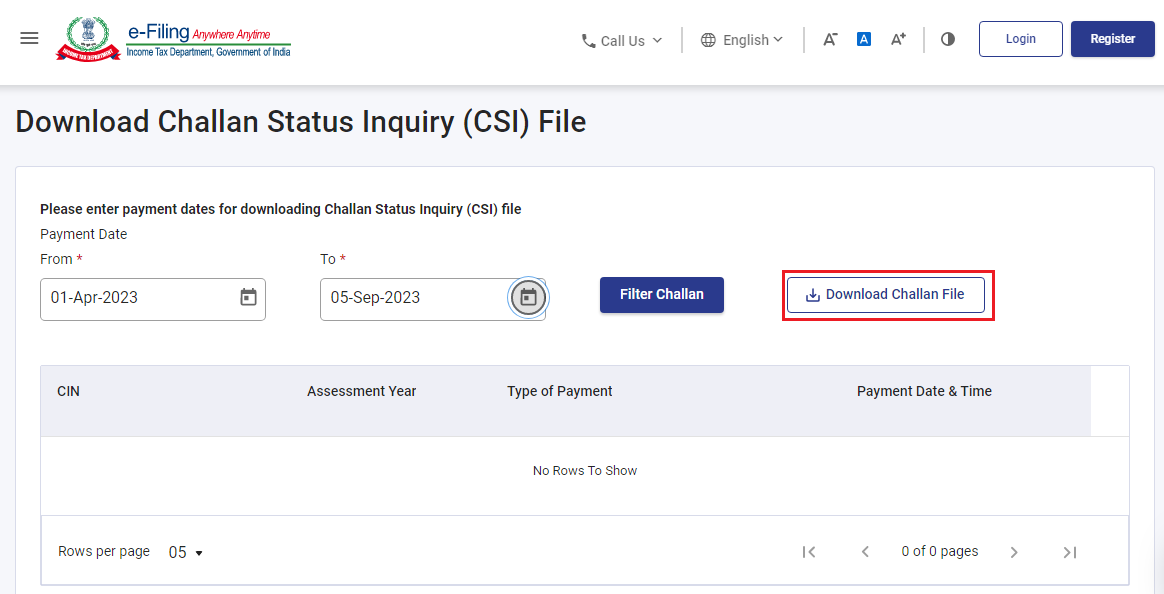Open the Call Us dropdown
1164x594 pixels.
620,40
